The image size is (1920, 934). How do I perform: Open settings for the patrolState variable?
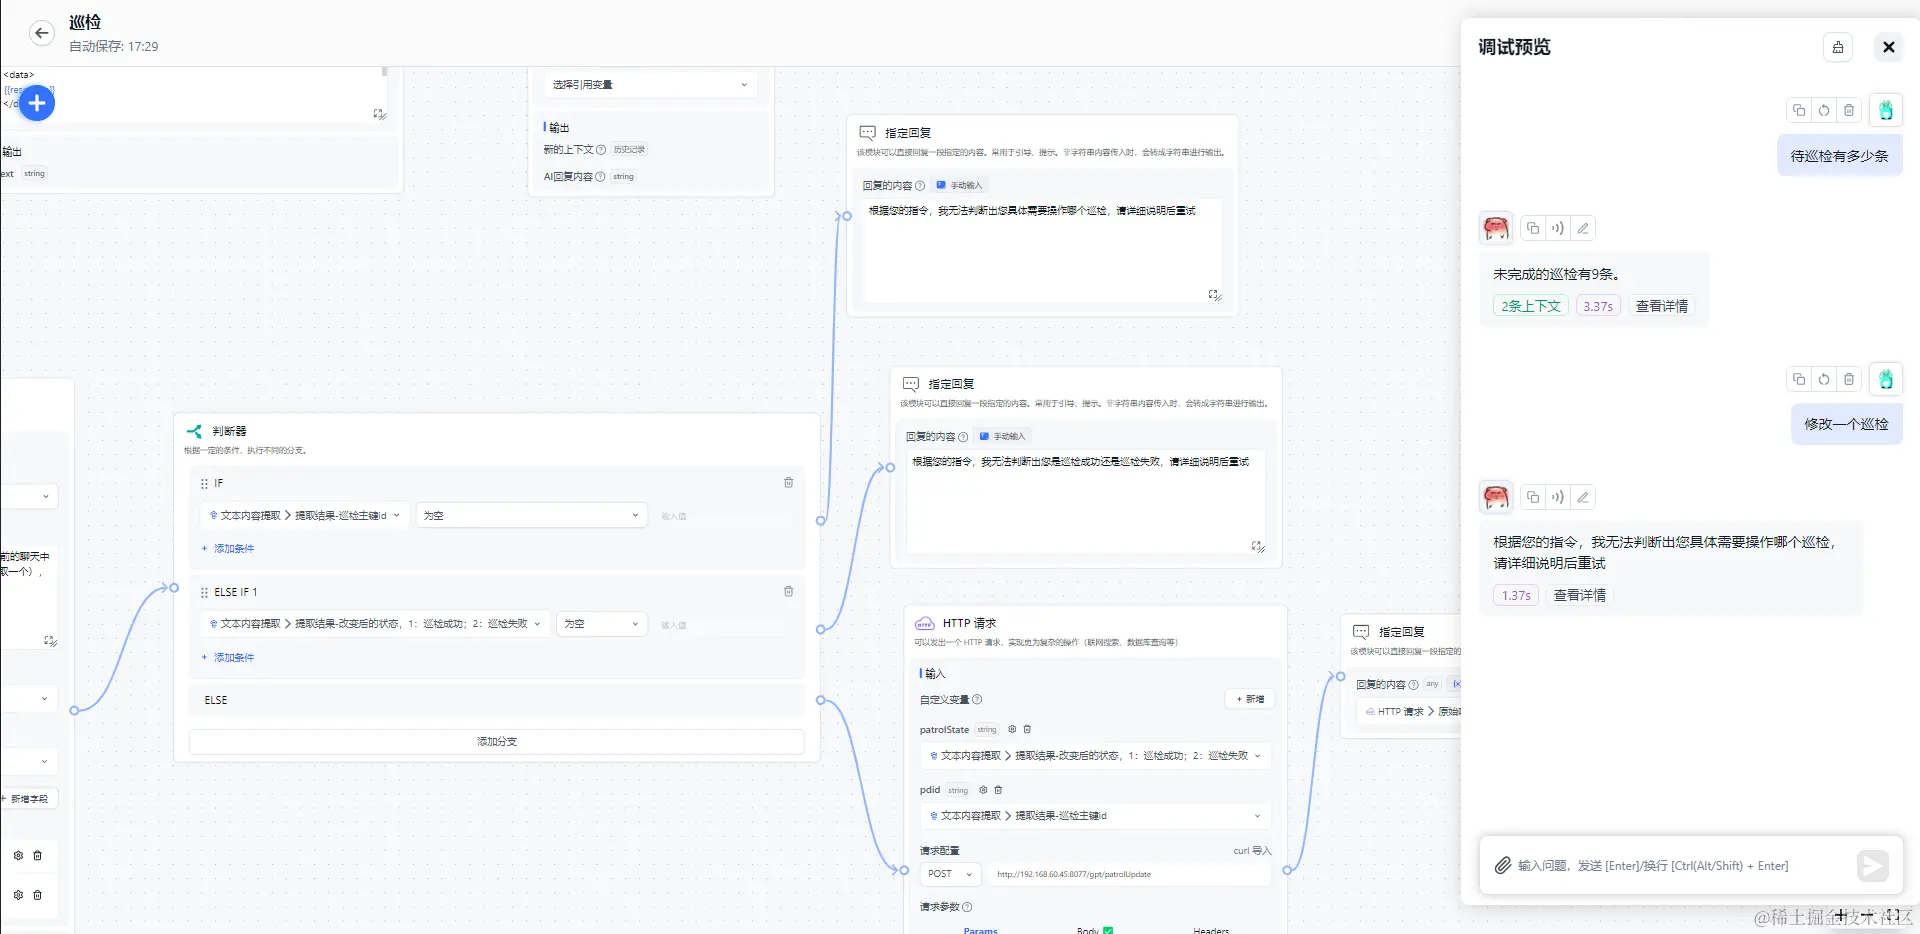[1012, 730]
